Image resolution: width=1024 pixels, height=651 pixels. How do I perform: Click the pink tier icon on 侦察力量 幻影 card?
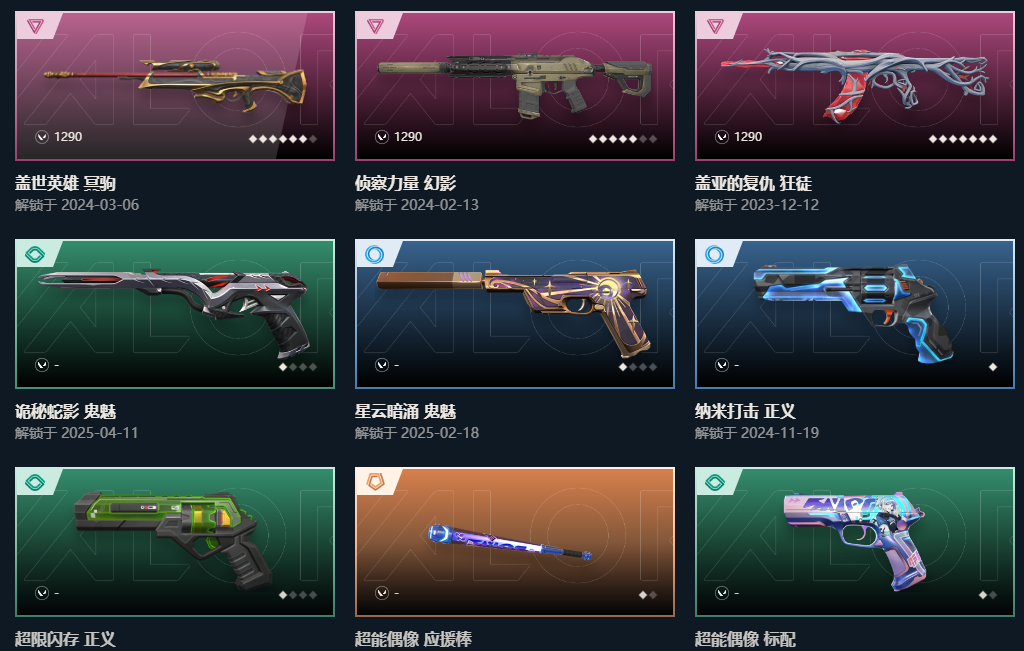[x=376, y=26]
